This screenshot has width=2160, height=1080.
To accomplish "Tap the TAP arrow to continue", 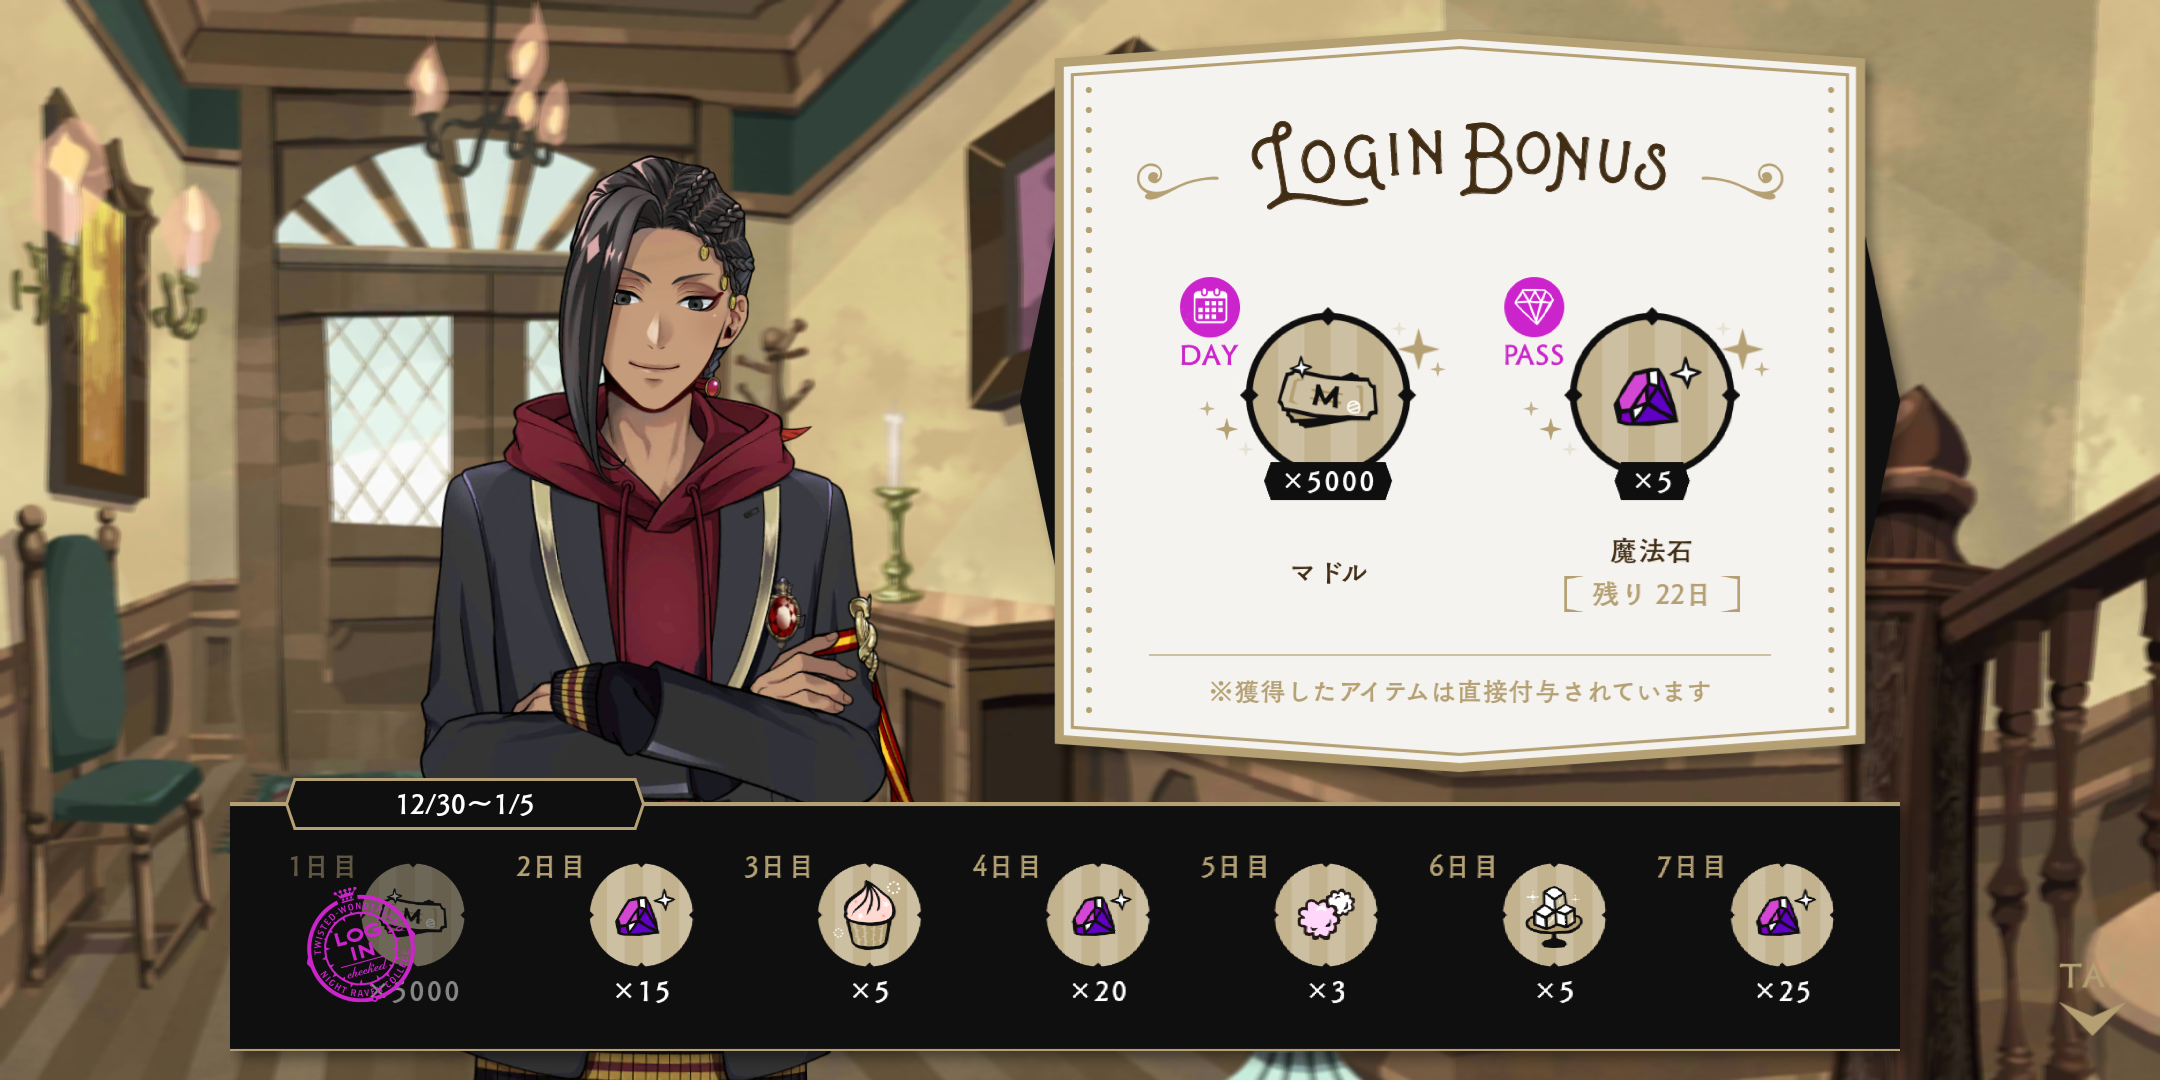I will coord(2090,1000).
